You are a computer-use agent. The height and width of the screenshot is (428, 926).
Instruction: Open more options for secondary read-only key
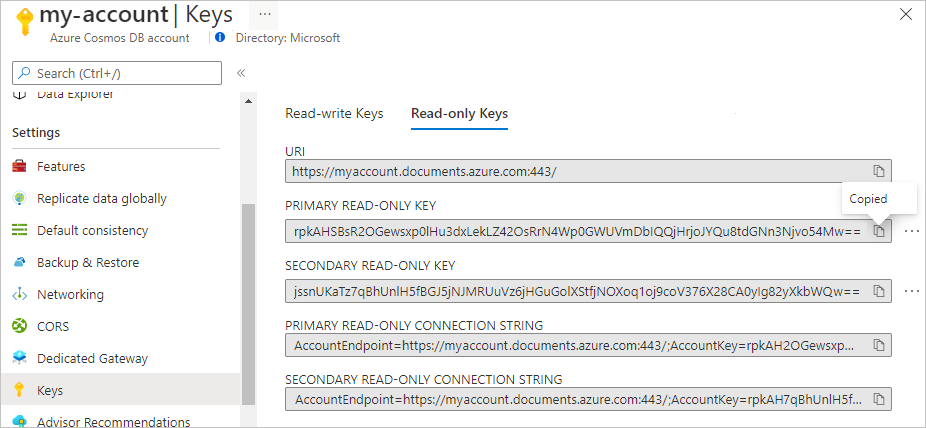pyautogui.click(x=911, y=291)
